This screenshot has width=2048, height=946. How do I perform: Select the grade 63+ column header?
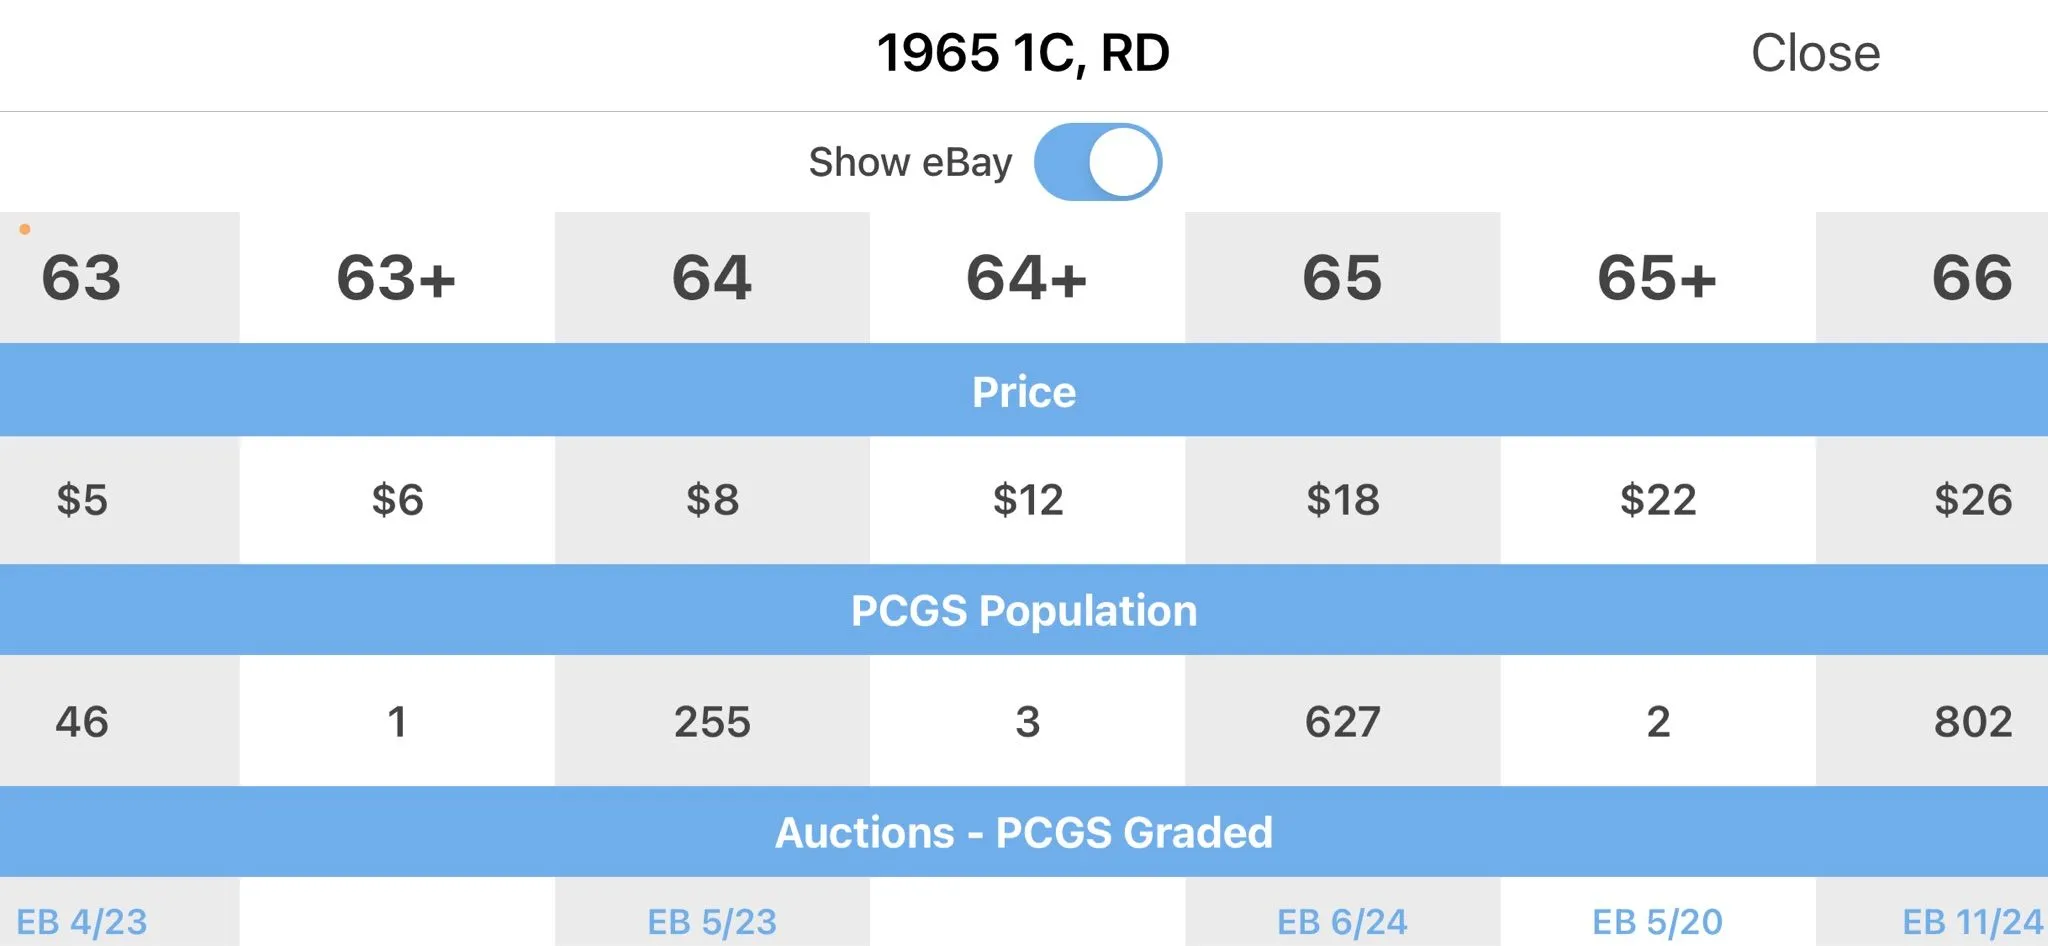pyautogui.click(x=397, y=277)
